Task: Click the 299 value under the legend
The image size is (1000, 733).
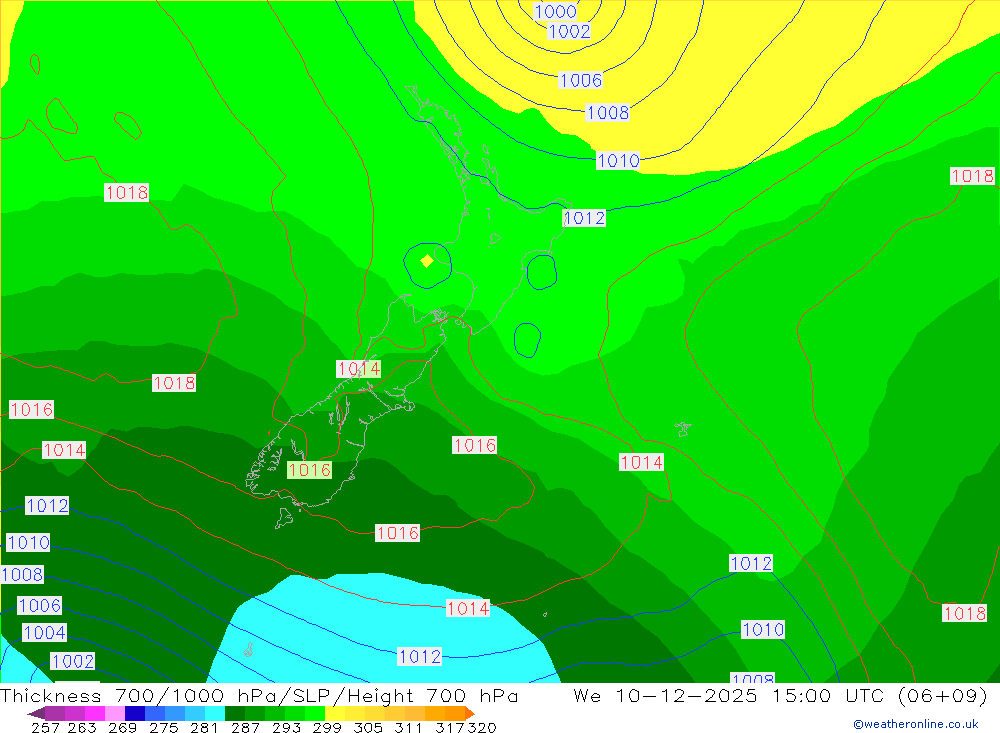Action: click(x=327, y=727)
